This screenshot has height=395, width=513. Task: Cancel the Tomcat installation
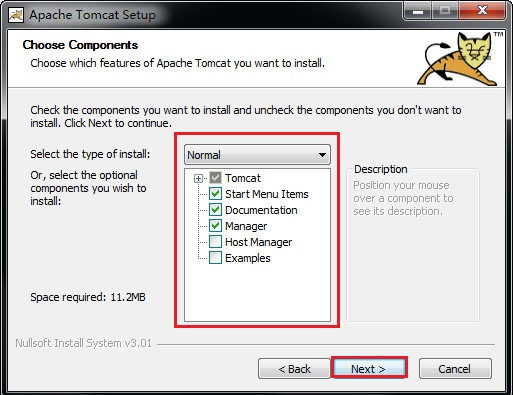455,369
